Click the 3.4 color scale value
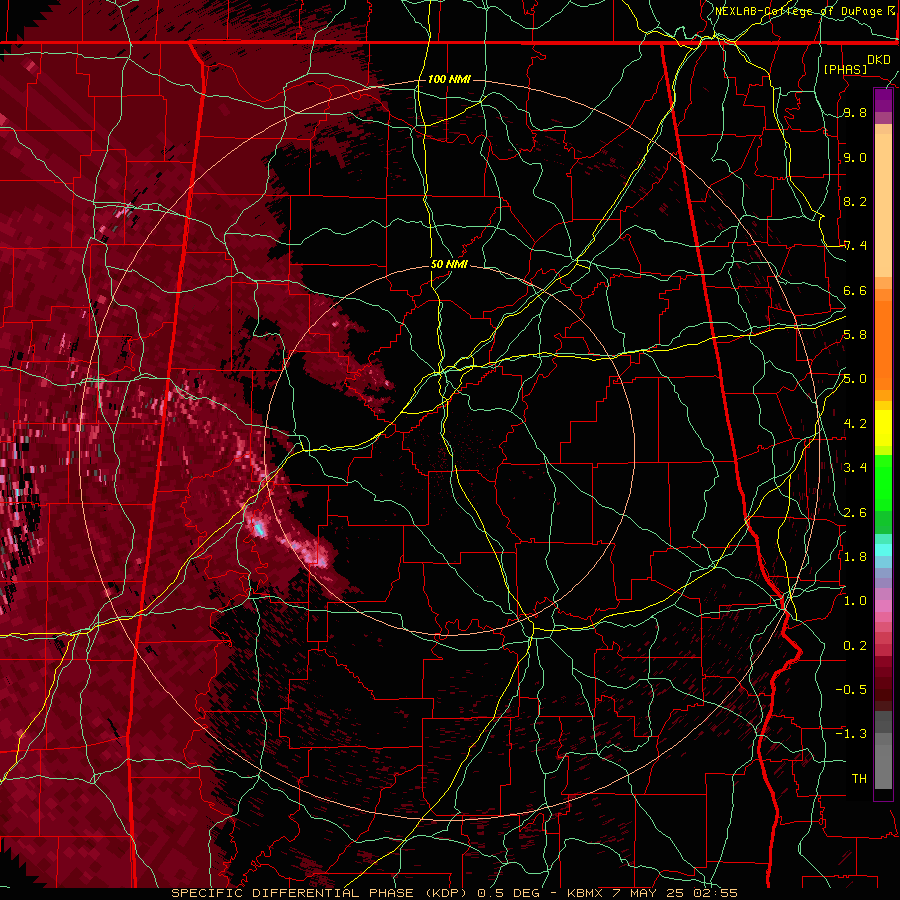Screen dimensions: 900x900 coord(855,468)
